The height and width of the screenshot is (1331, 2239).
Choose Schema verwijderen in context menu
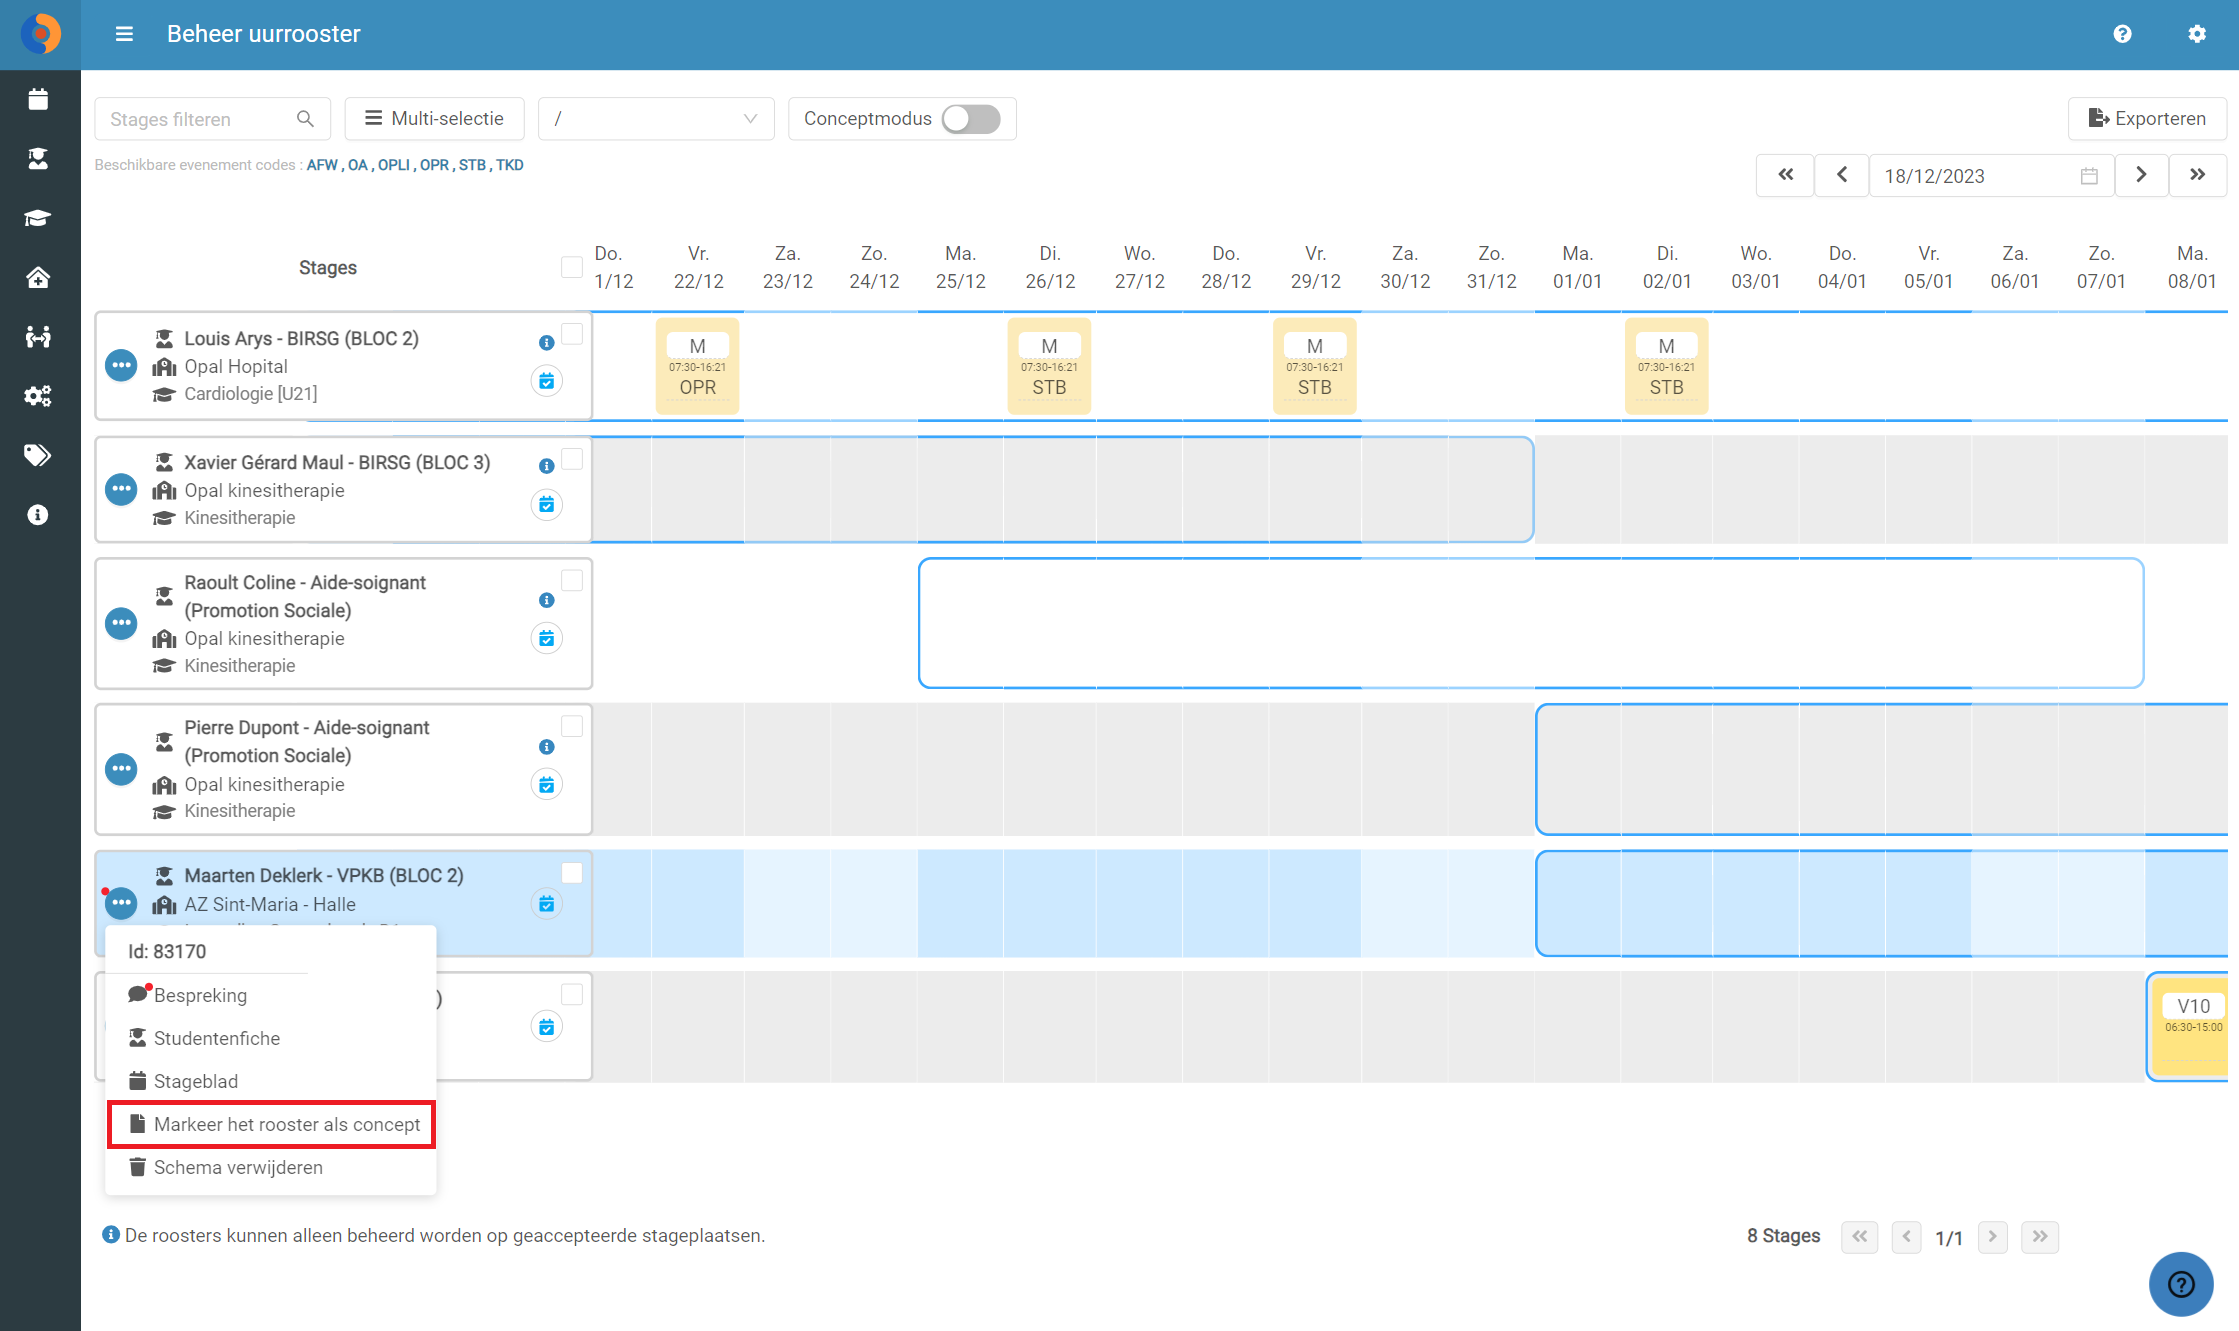tap(225, 1168)
